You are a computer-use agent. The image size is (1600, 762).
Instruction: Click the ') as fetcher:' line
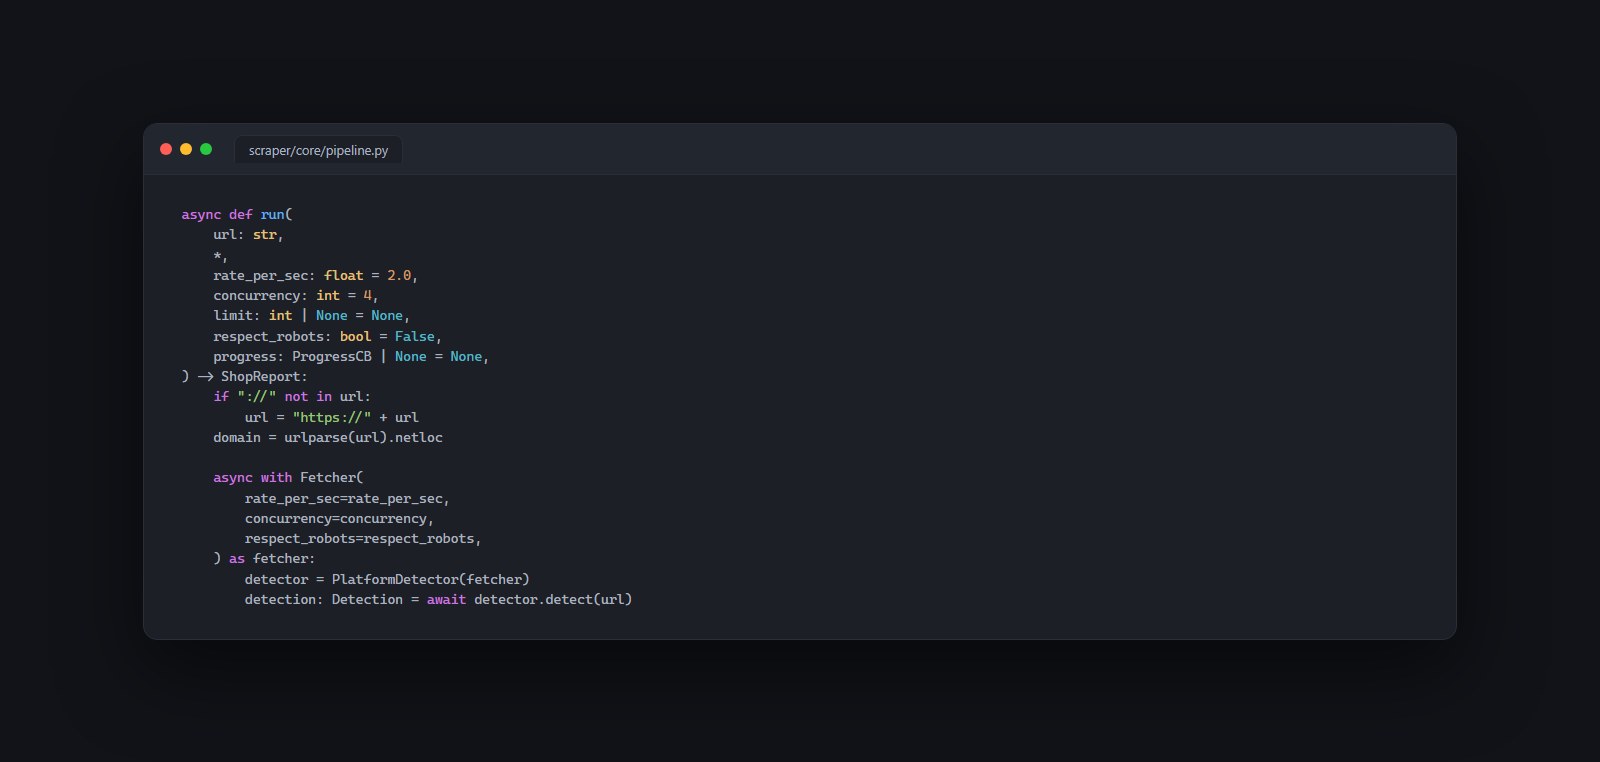click(264, 558)
